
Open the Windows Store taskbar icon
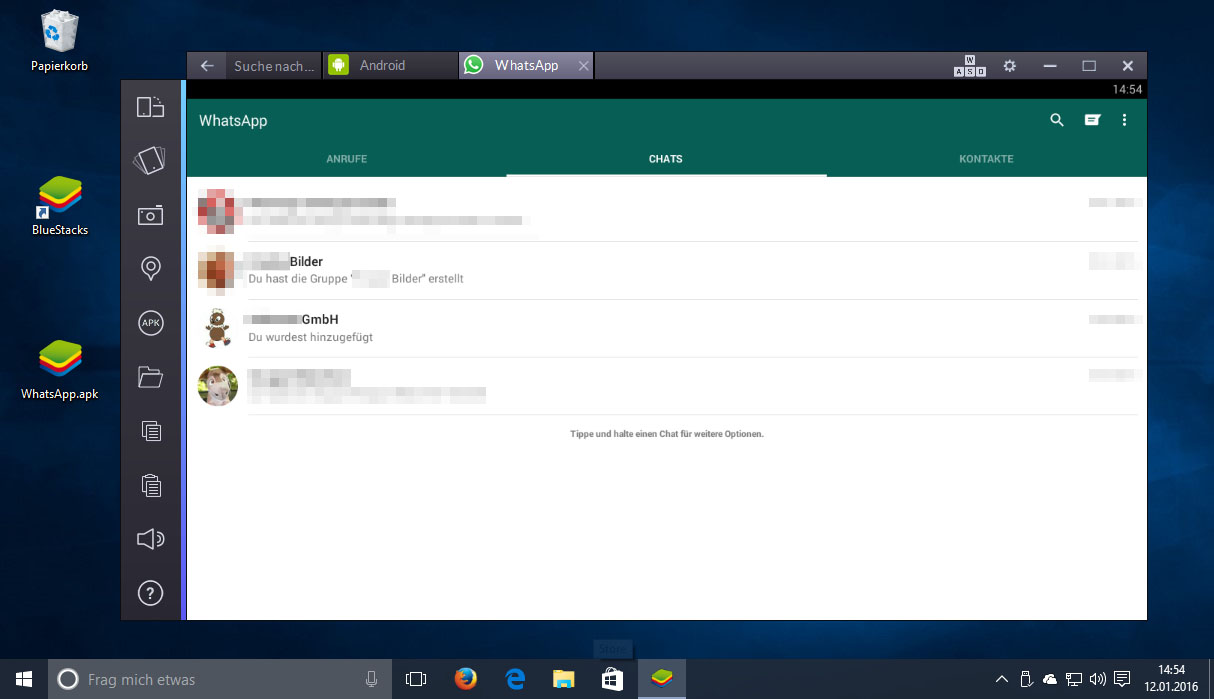tap(613, 679)
